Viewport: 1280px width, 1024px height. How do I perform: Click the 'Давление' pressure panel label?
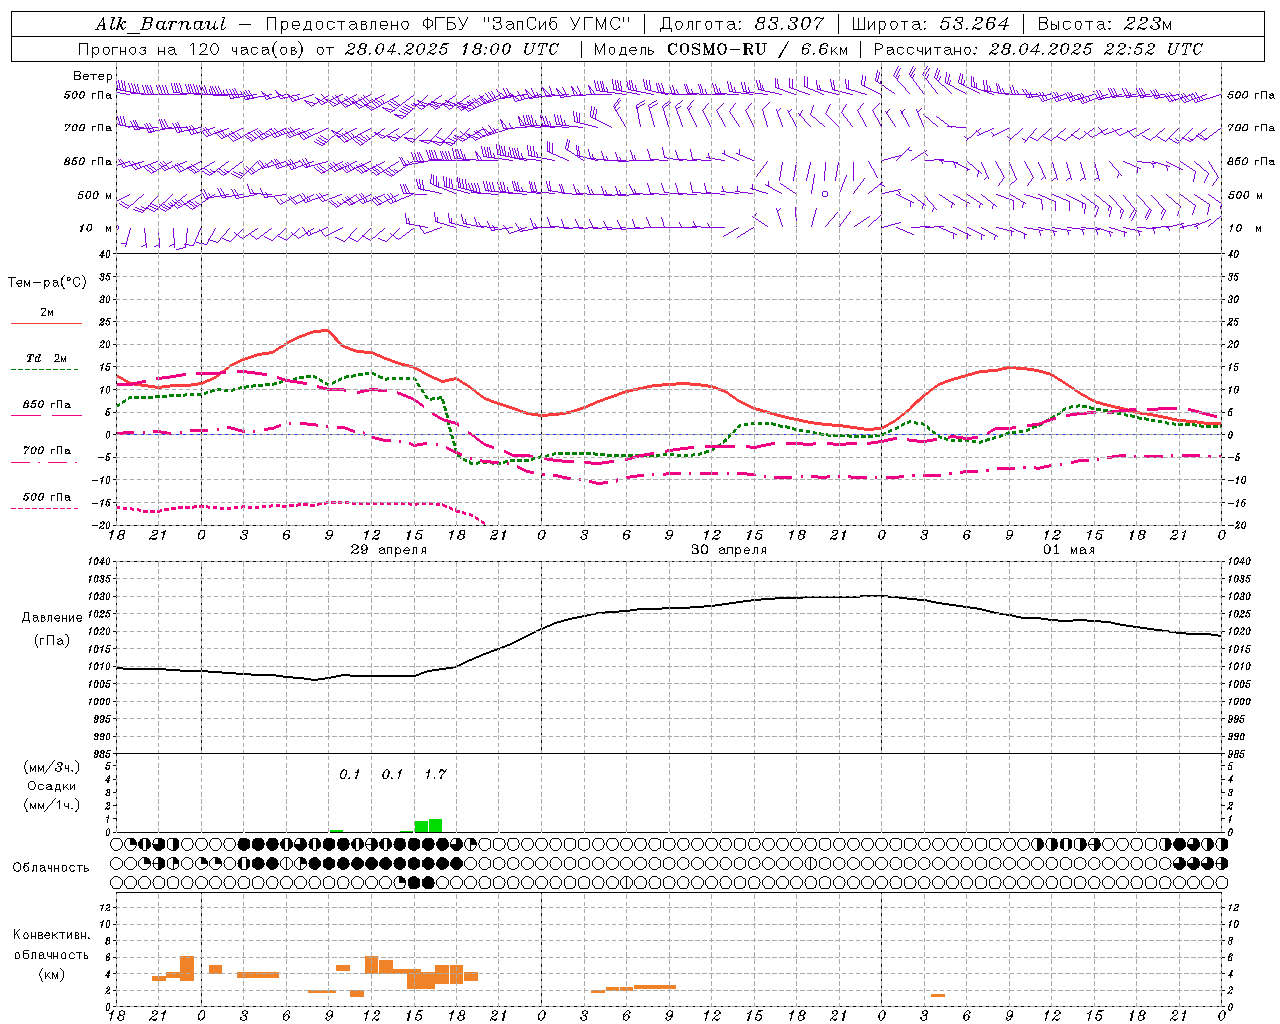pos(52,618)
